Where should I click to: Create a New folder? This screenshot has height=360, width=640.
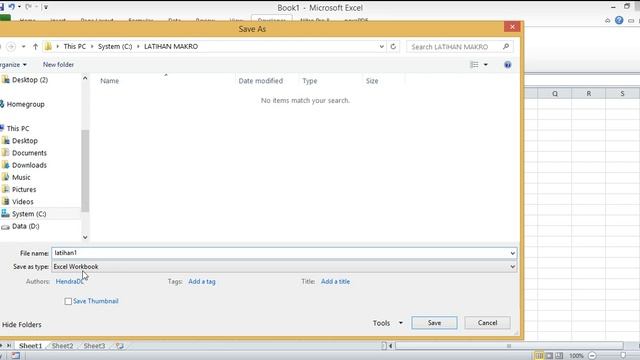pos(58,64)
